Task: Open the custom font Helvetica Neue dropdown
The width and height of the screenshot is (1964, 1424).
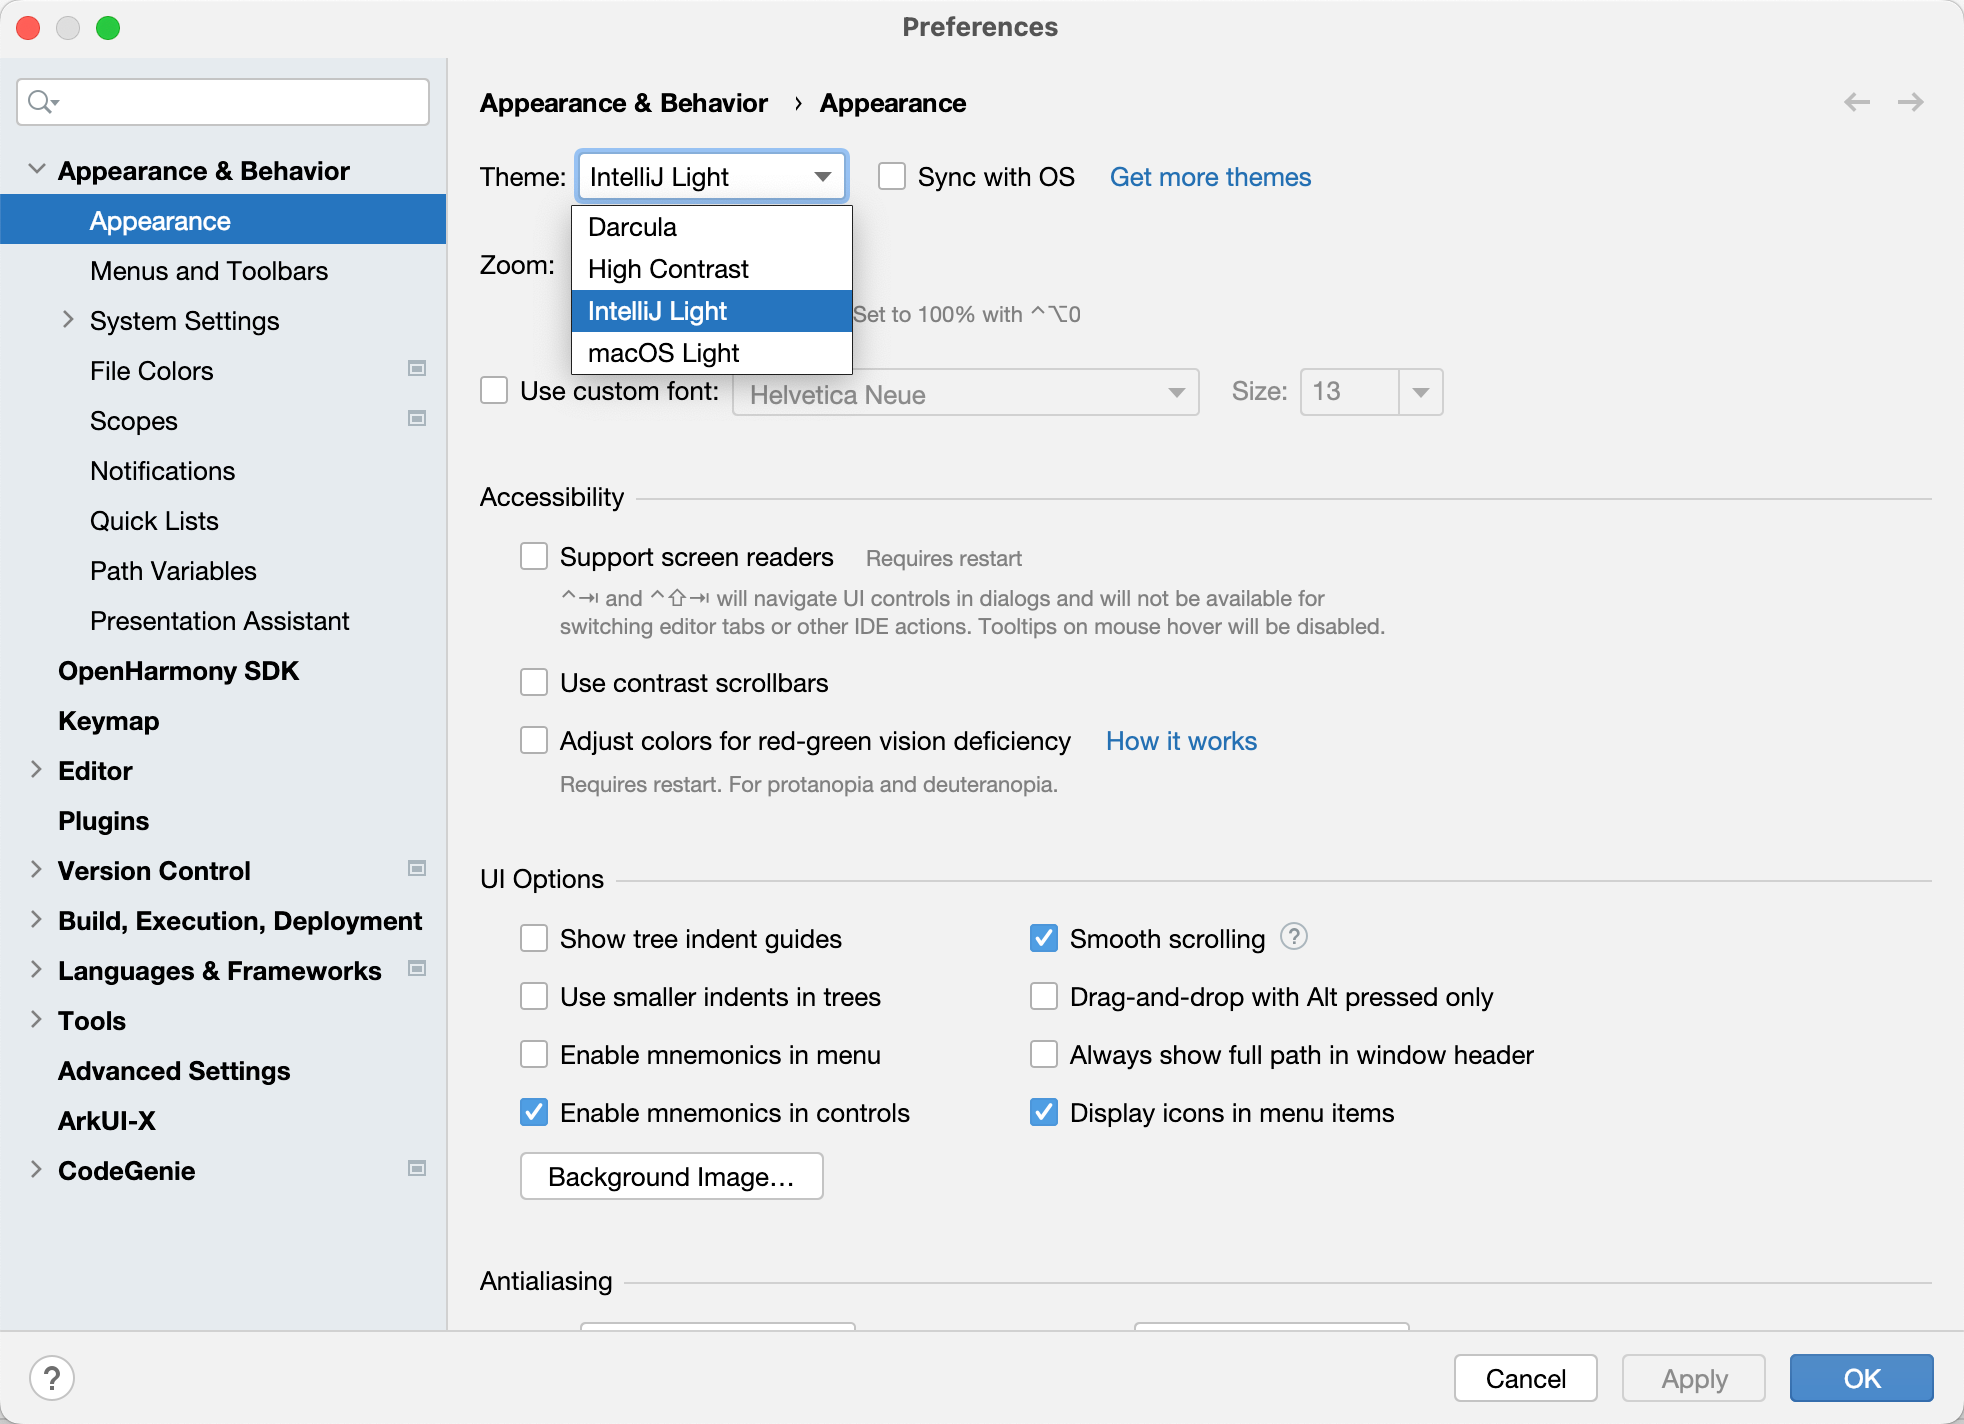Action: 966,393
